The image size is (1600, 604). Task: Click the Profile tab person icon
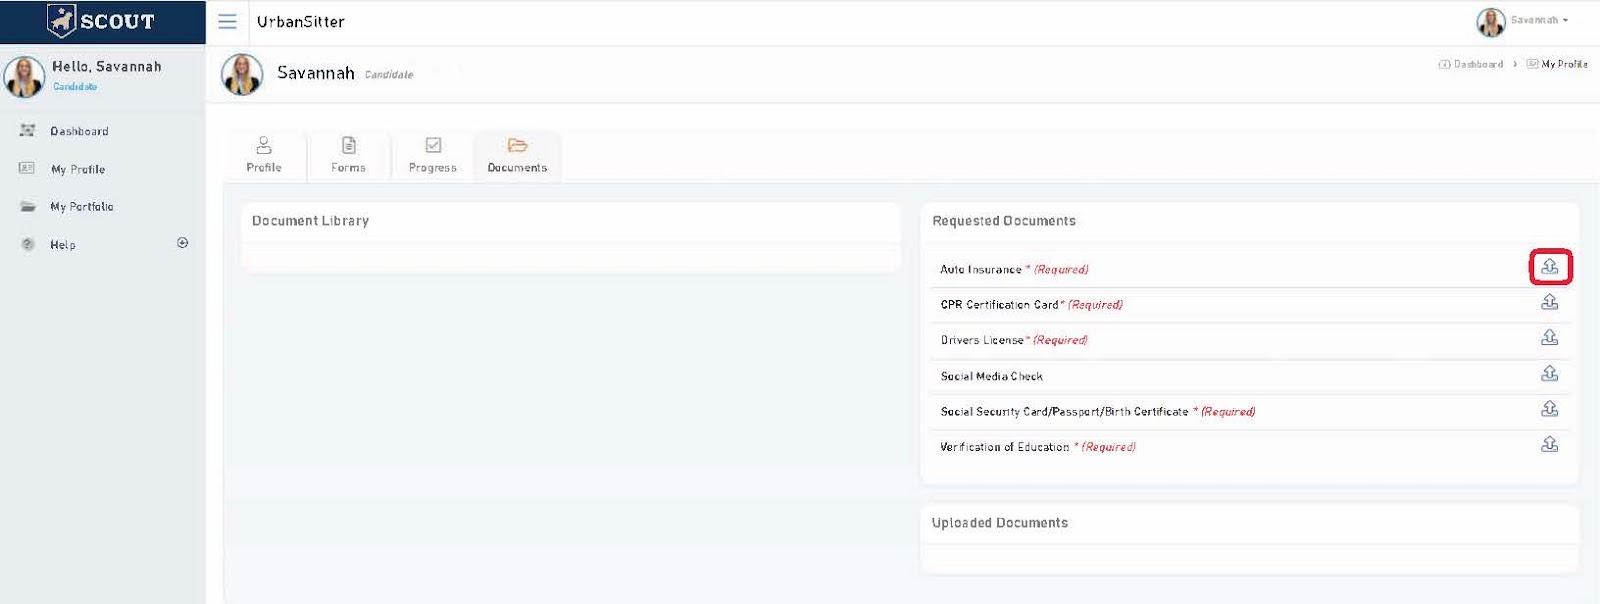coord(264,145)
